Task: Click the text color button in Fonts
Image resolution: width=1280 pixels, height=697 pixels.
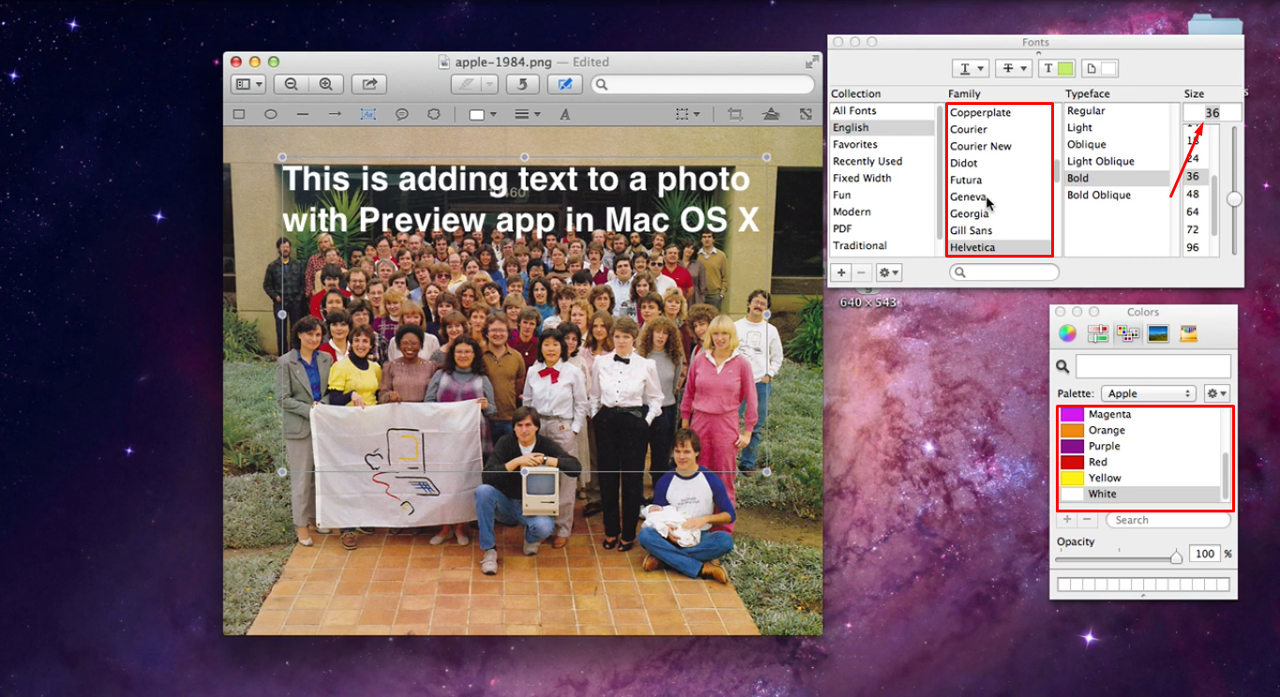Action: pos(1058,68)
